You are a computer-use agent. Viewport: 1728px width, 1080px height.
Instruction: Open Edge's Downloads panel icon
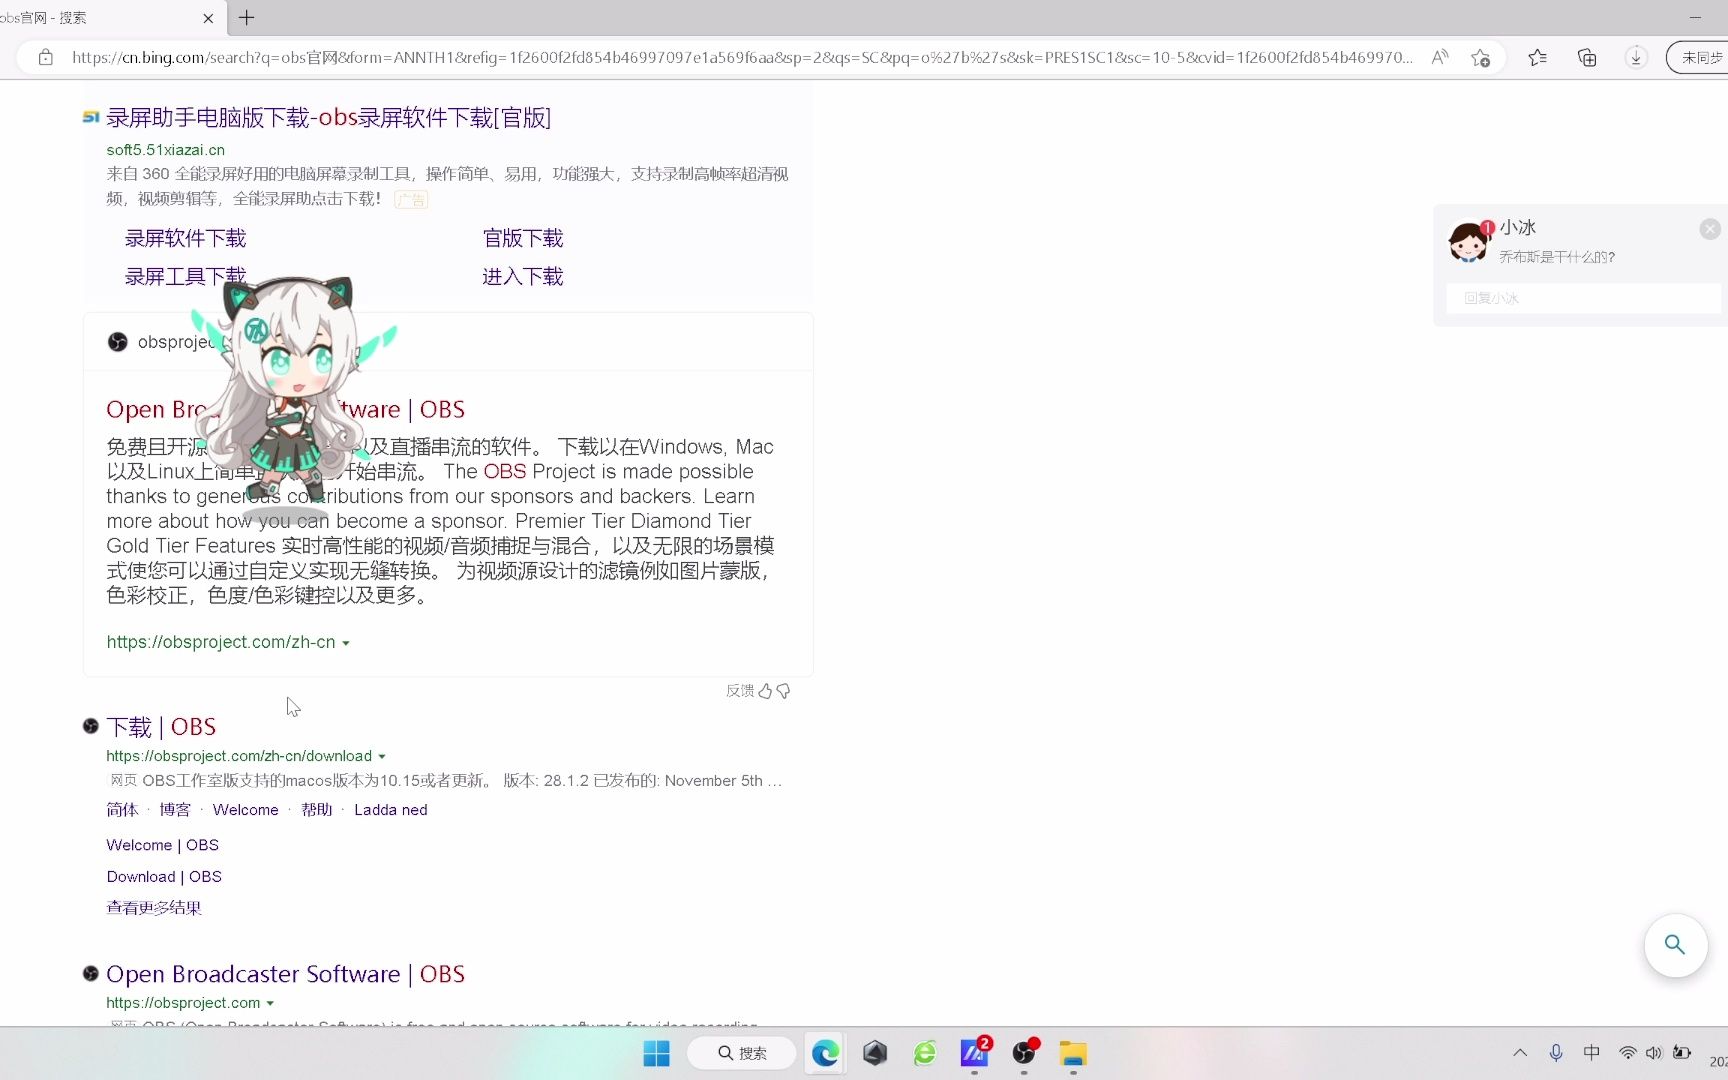pos(1635,57)
